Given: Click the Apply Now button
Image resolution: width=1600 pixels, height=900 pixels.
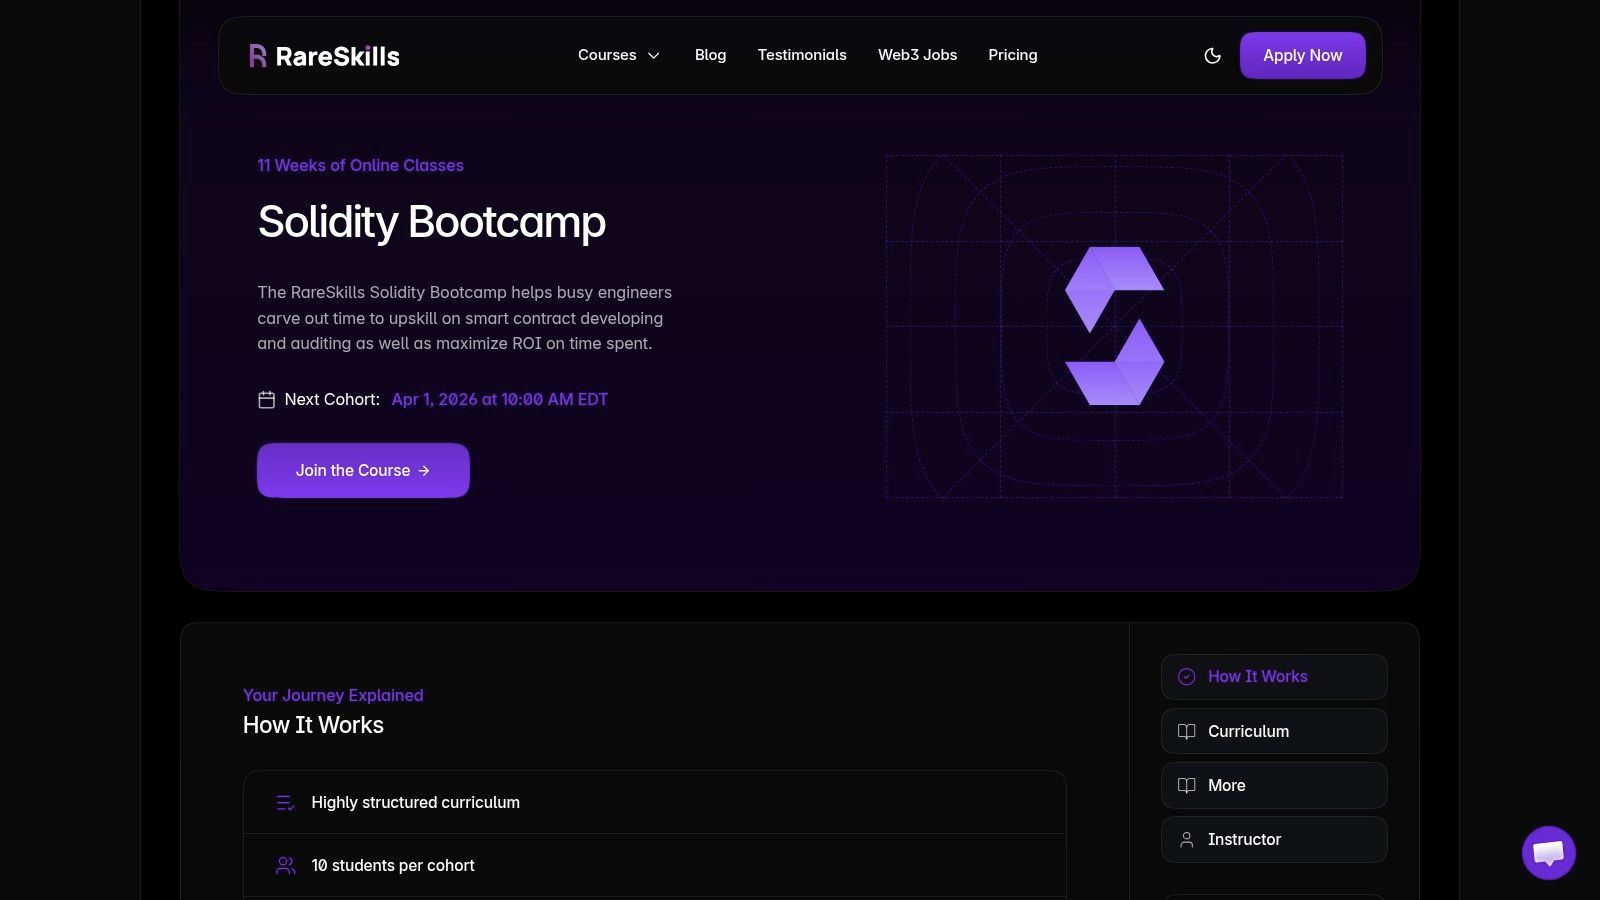Looking at the screenshot, I should pos(1302,55).
